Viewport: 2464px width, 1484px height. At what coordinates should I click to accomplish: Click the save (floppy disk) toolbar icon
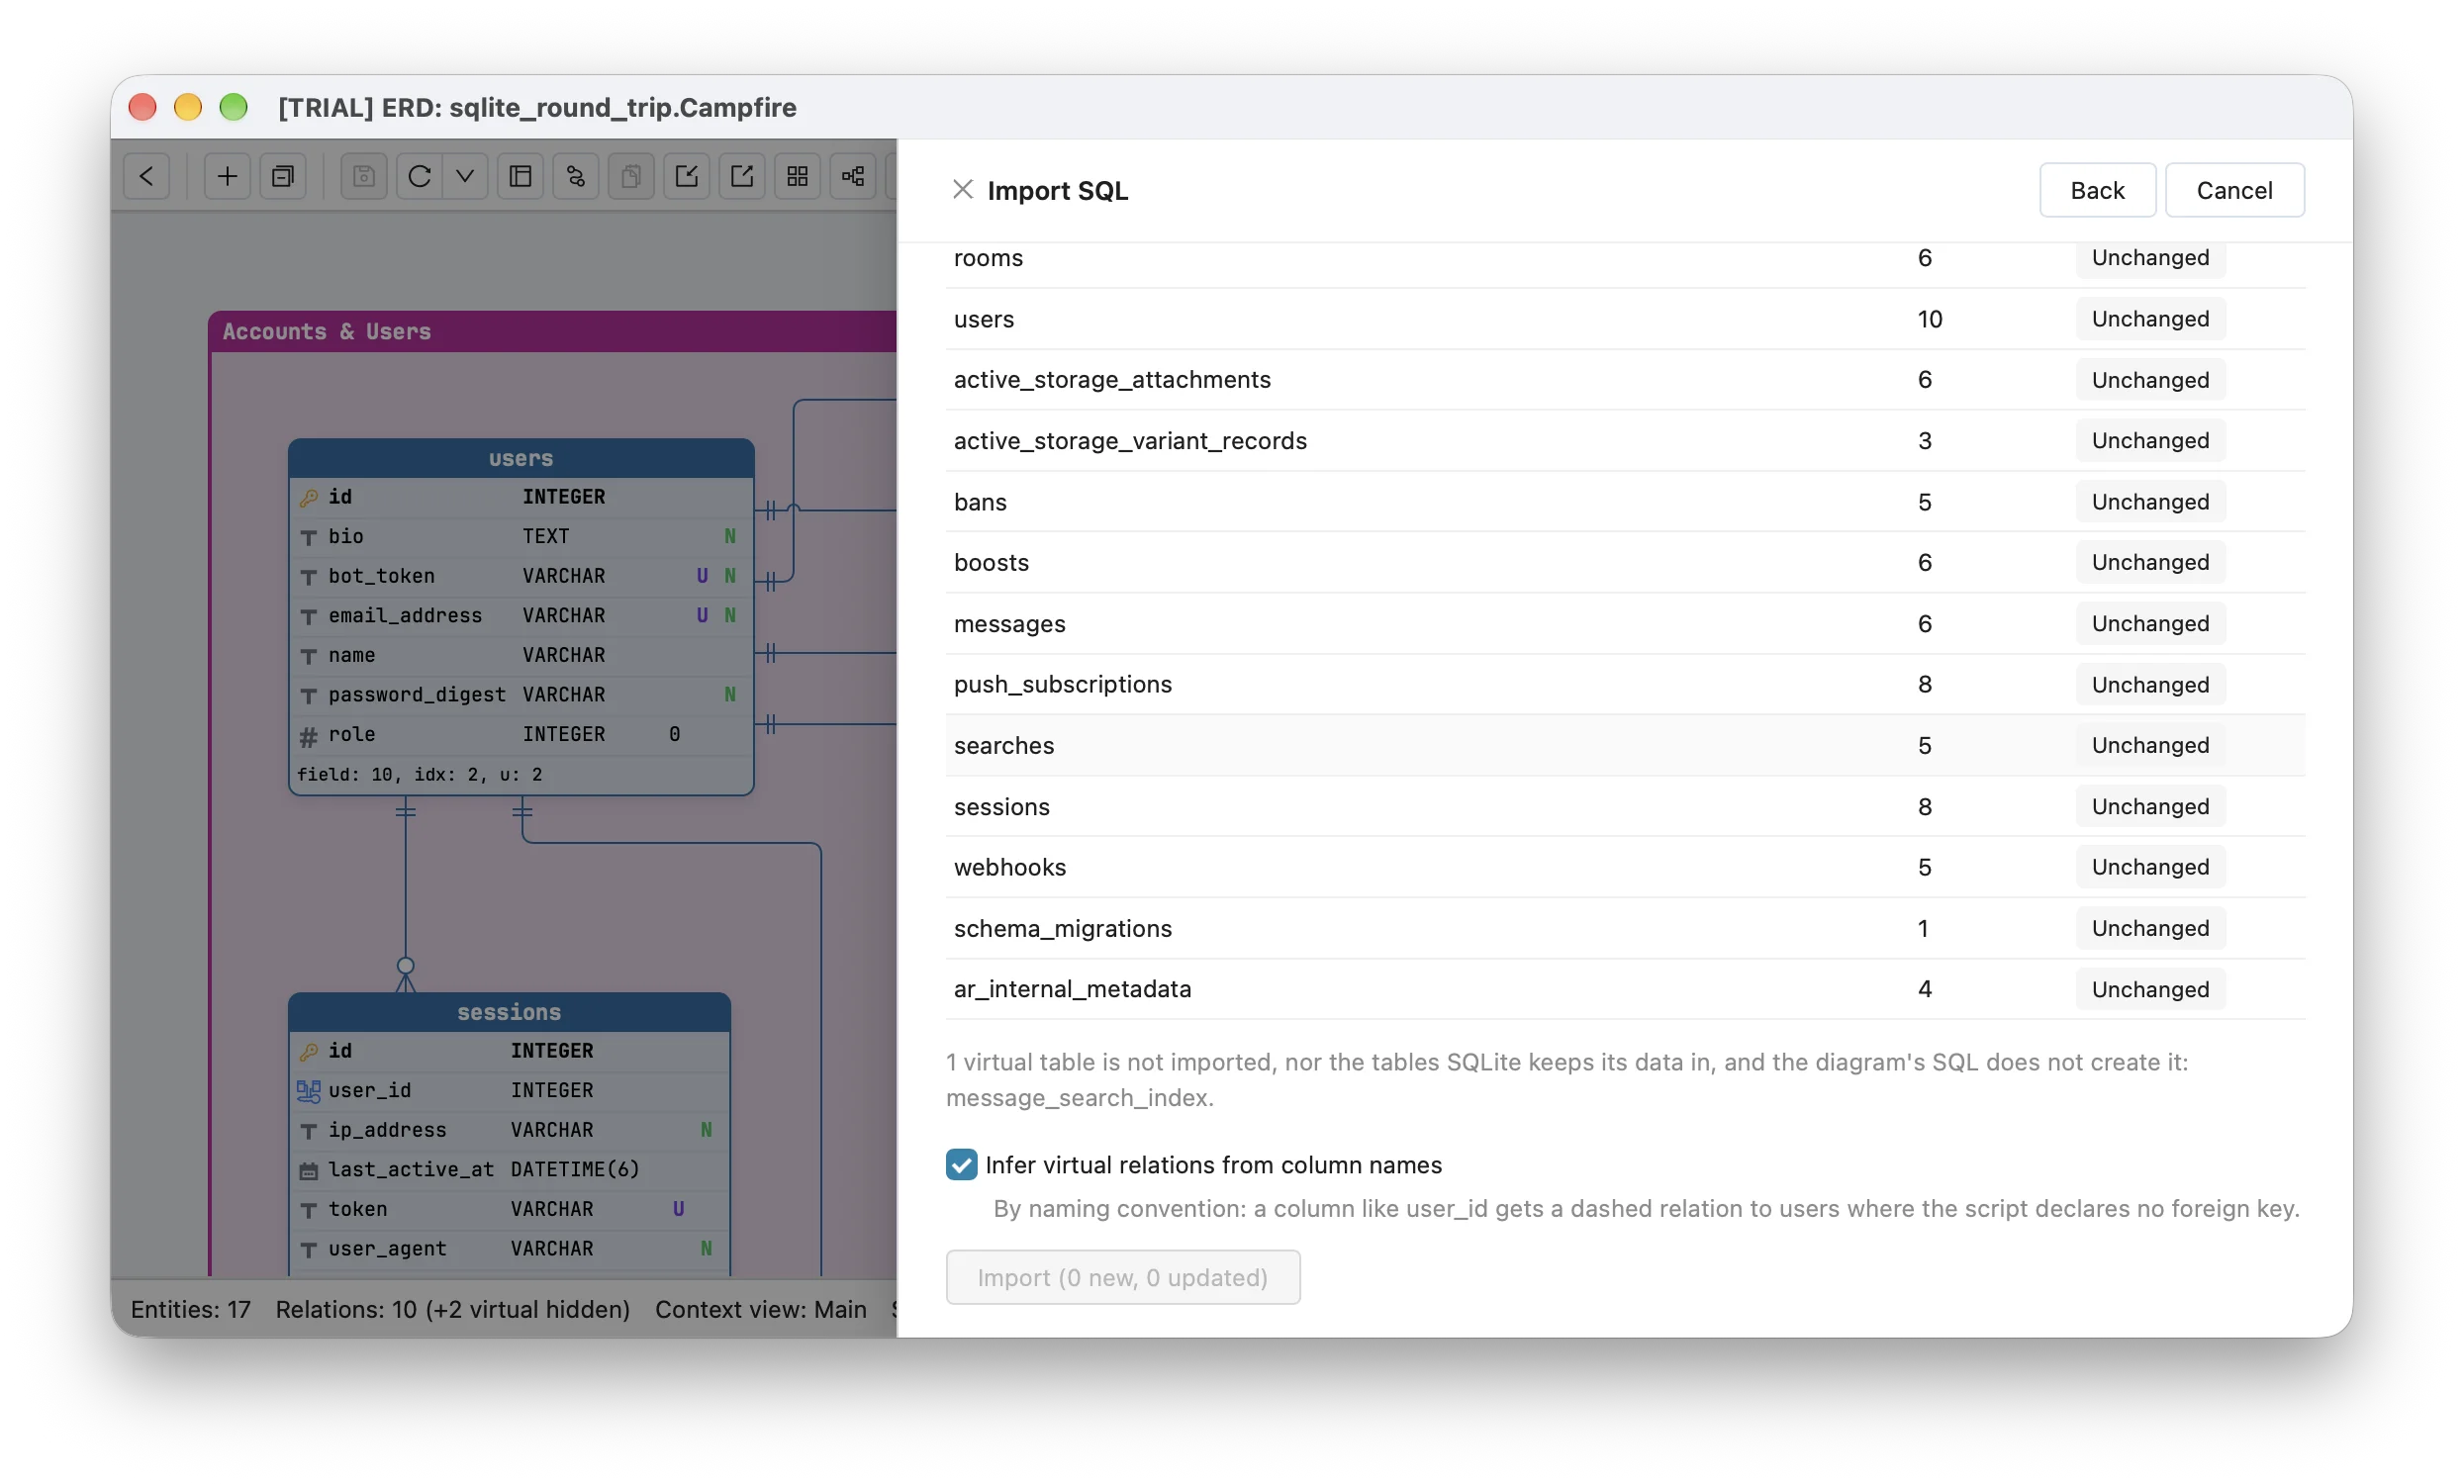[x=364, y=176]
